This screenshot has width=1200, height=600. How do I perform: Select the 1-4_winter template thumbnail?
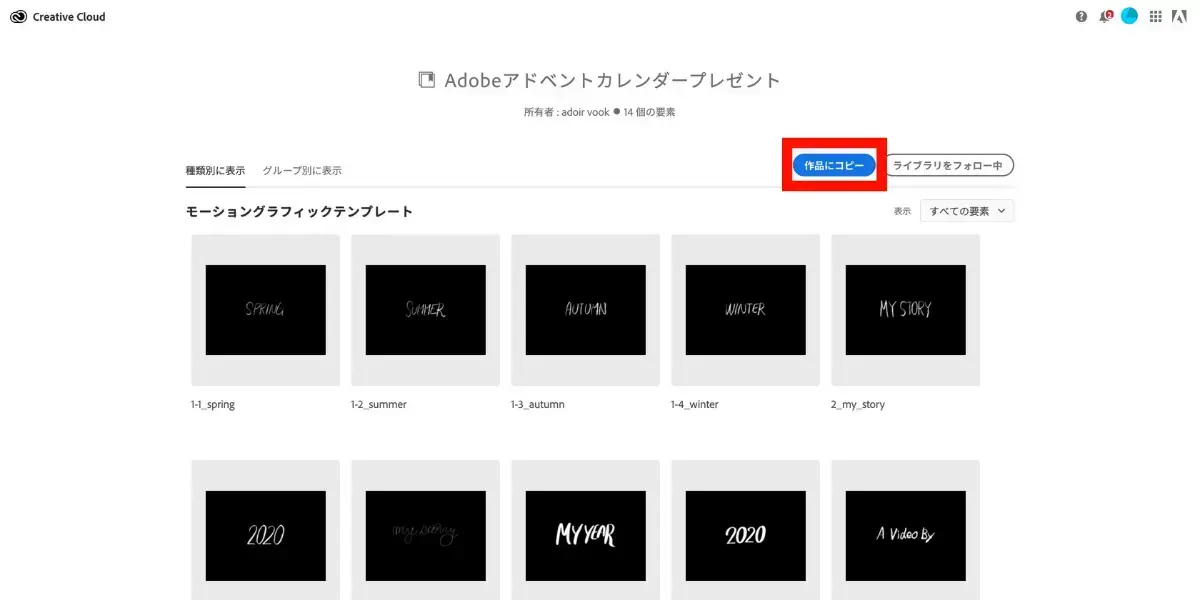click(x=745, y=310)
